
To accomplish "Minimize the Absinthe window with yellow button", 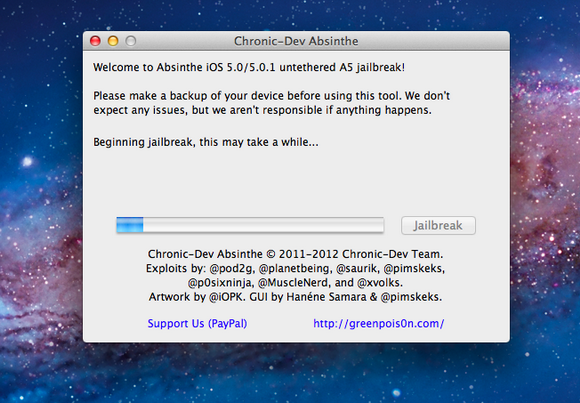I will tap(113, 41).
